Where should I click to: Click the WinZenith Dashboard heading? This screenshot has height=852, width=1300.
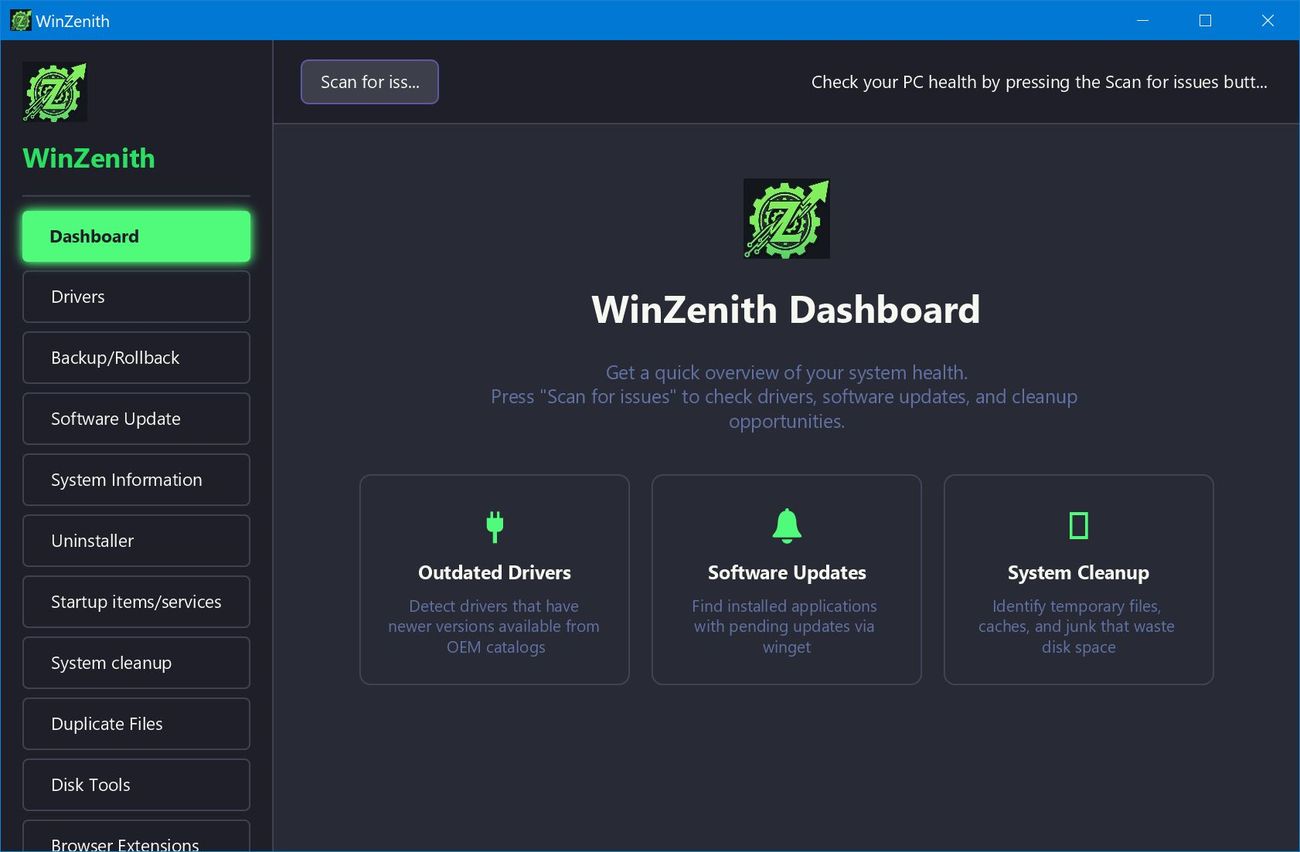point(786,310)
